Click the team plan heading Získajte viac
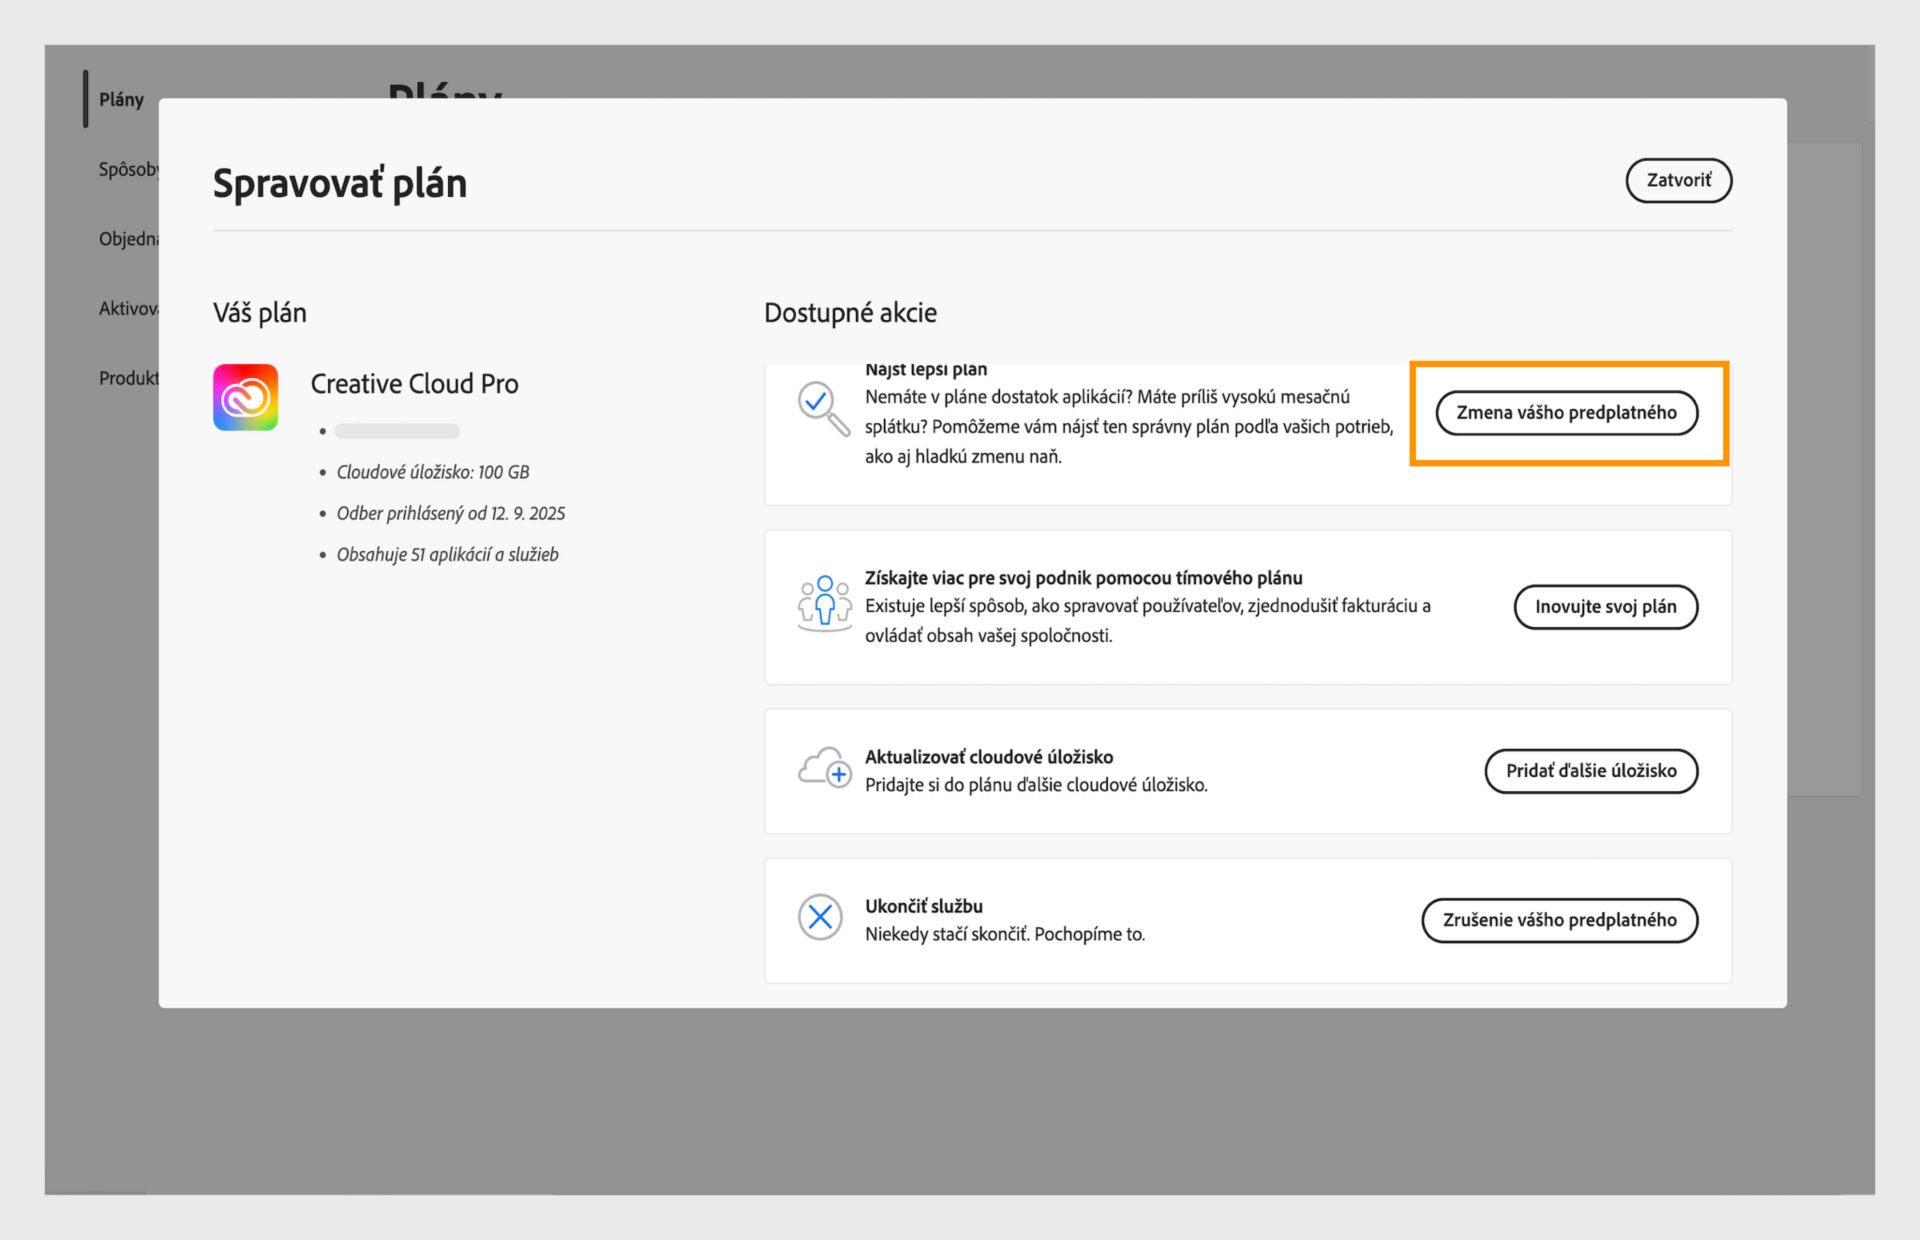 (x=1083, y=578)
